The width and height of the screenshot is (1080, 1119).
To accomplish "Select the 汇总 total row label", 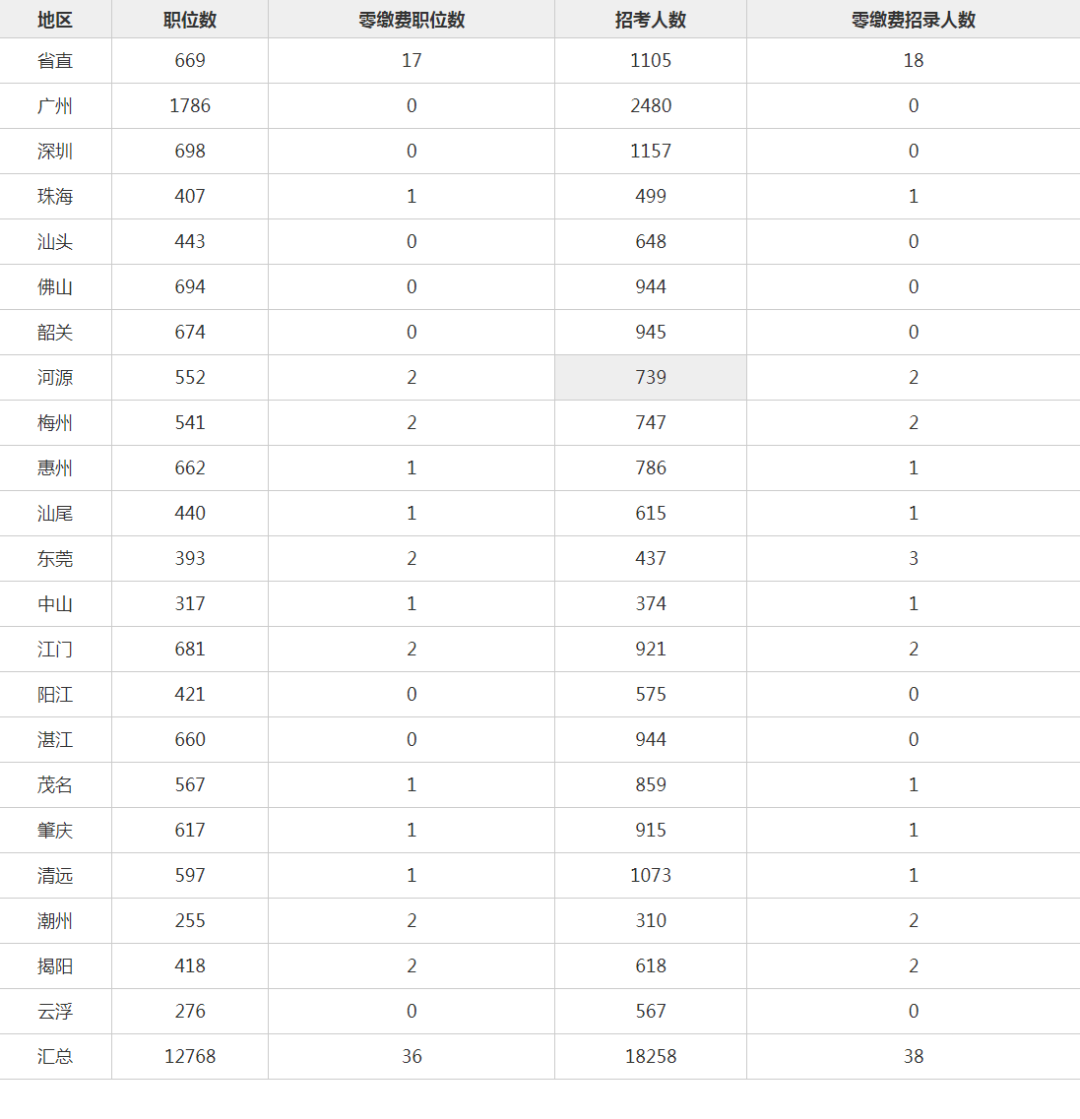I will [x=55, y=1057].
